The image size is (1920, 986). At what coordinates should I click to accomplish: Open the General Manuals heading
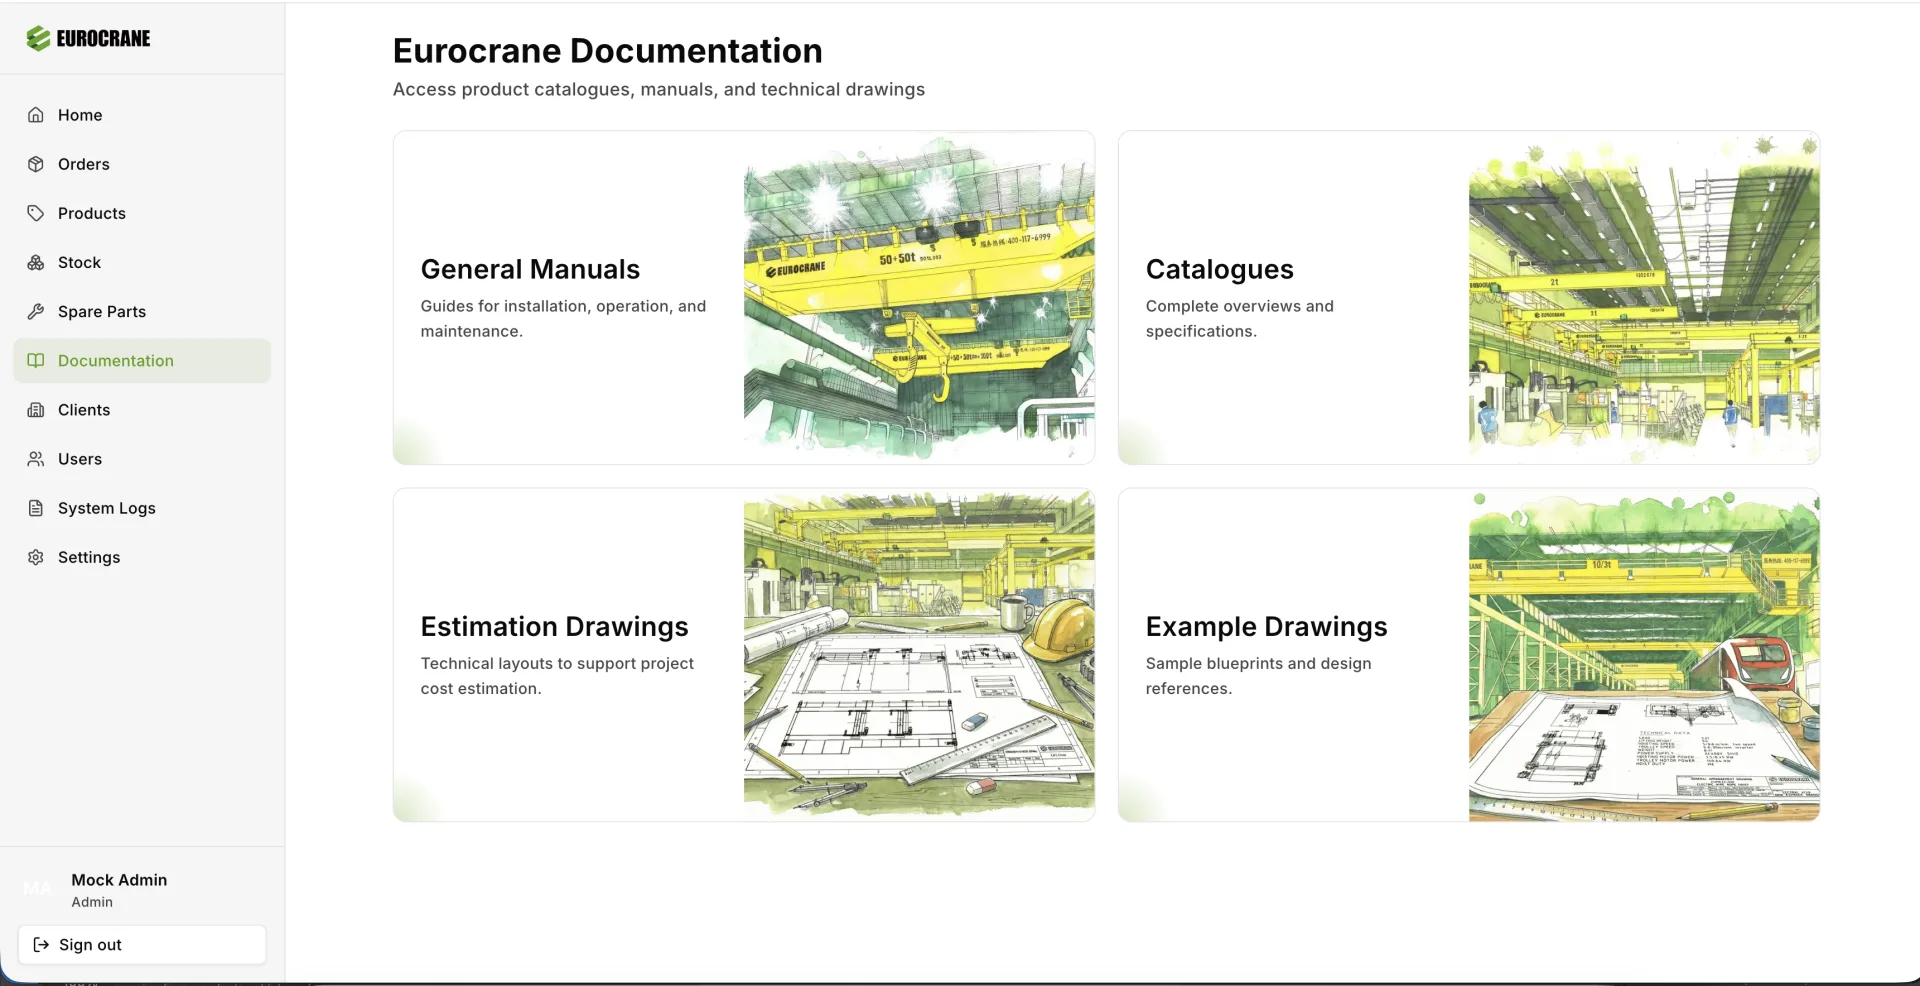click(530, 269)
